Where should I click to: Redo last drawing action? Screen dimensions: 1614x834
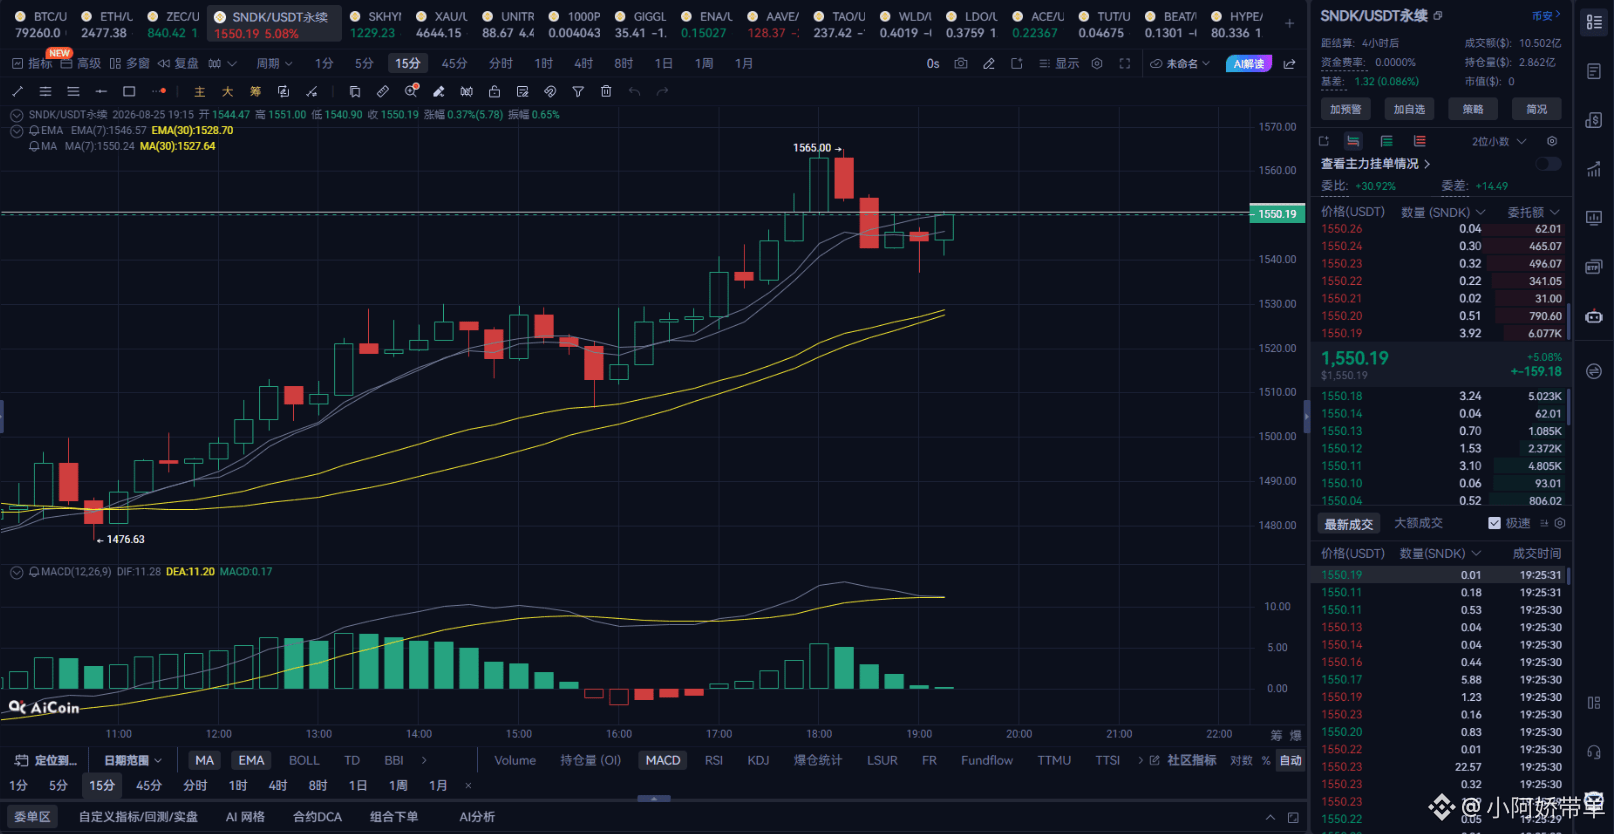pos(662,91)
